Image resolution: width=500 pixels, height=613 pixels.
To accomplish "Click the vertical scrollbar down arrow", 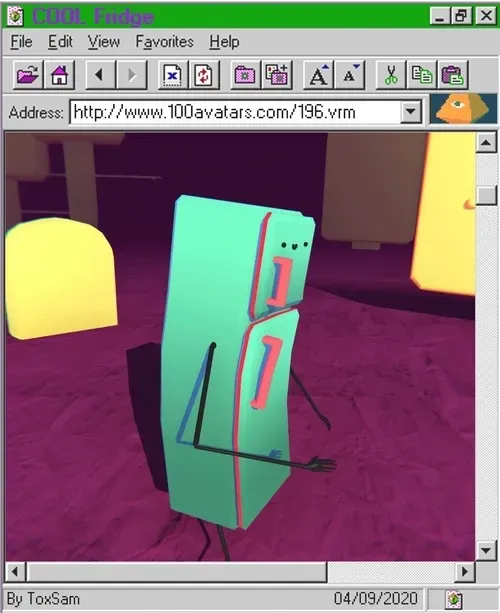I will coord(486,550).
